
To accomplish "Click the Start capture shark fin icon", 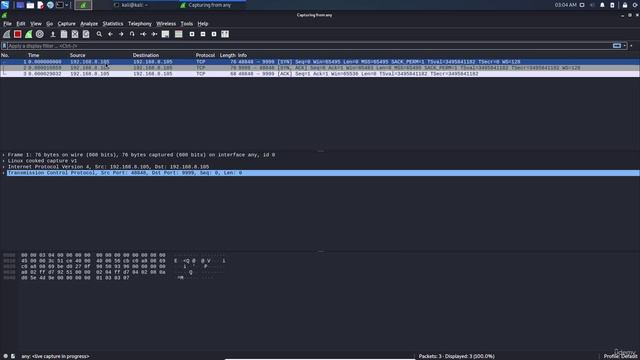I will tap(7, 34).
